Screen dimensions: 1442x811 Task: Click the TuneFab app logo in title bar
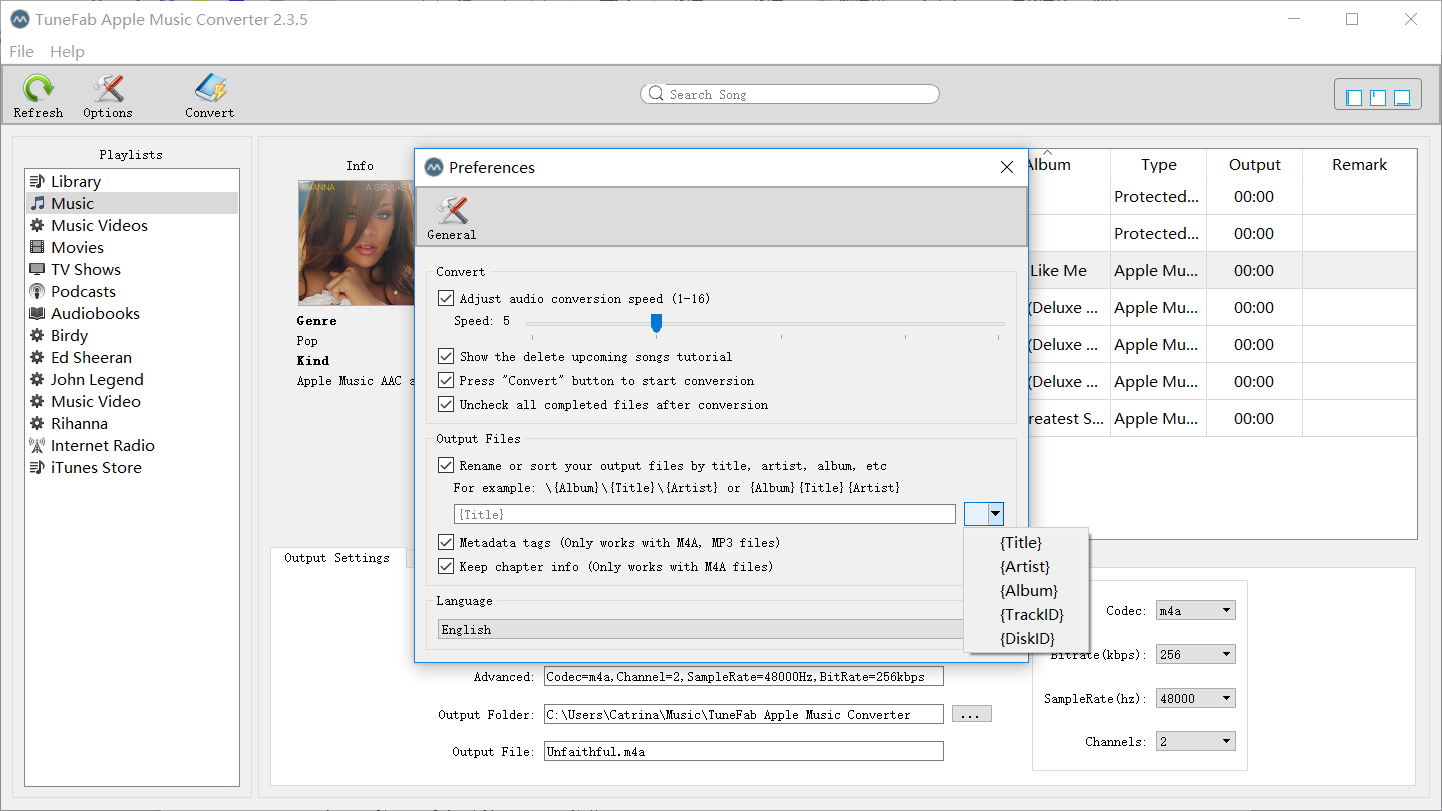[20, 20]
